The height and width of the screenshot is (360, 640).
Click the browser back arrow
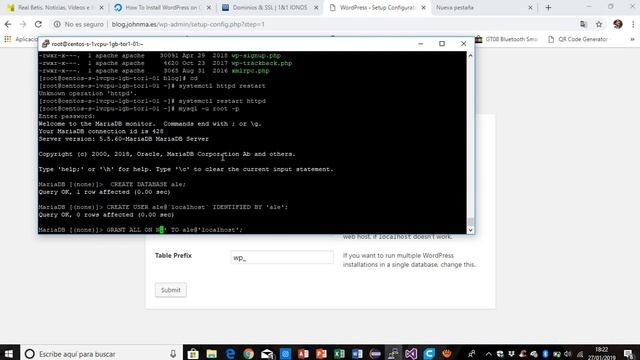coord(8,24)
